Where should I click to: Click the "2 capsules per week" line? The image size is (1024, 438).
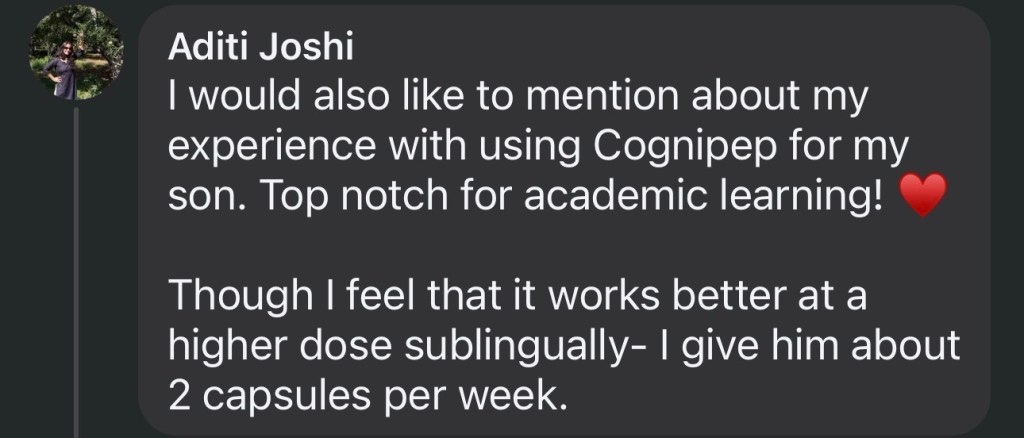pyautogui.click(x=367, y=395)
